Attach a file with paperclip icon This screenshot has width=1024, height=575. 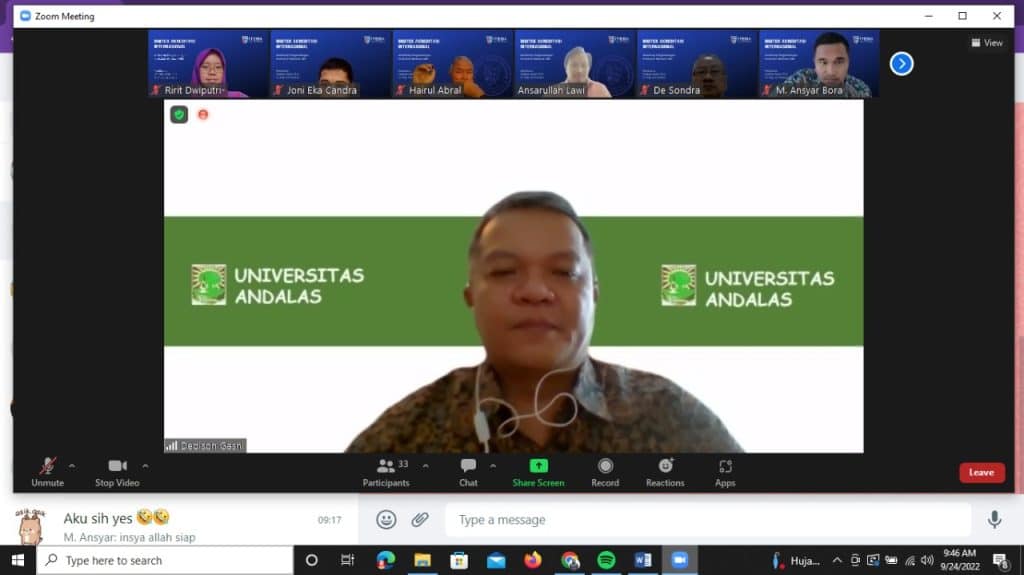coord(420,519)
